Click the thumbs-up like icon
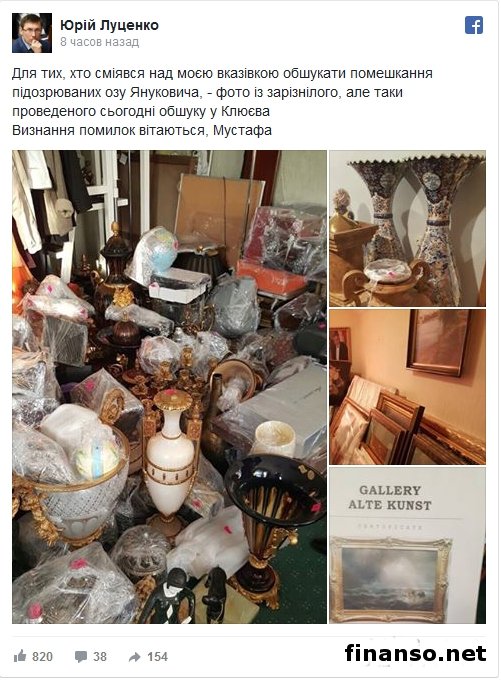Screen dimensions: 501x681 20,656
